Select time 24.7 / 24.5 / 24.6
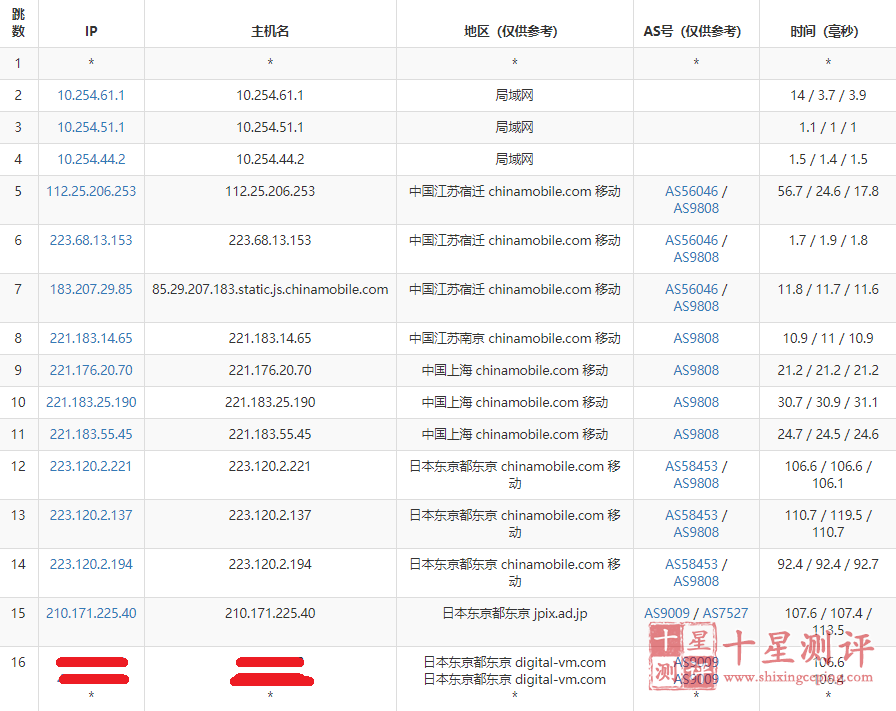Image resolution: width=896 pixels, height=711 pixels. pyautogui.click(x=827, y=435)
